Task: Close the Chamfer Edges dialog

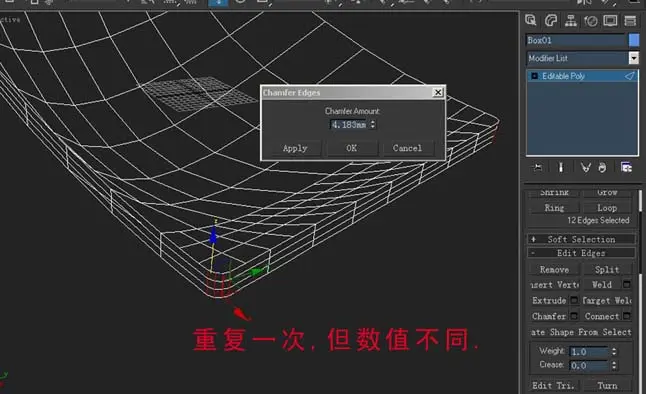Action: (x=438, y=92)
